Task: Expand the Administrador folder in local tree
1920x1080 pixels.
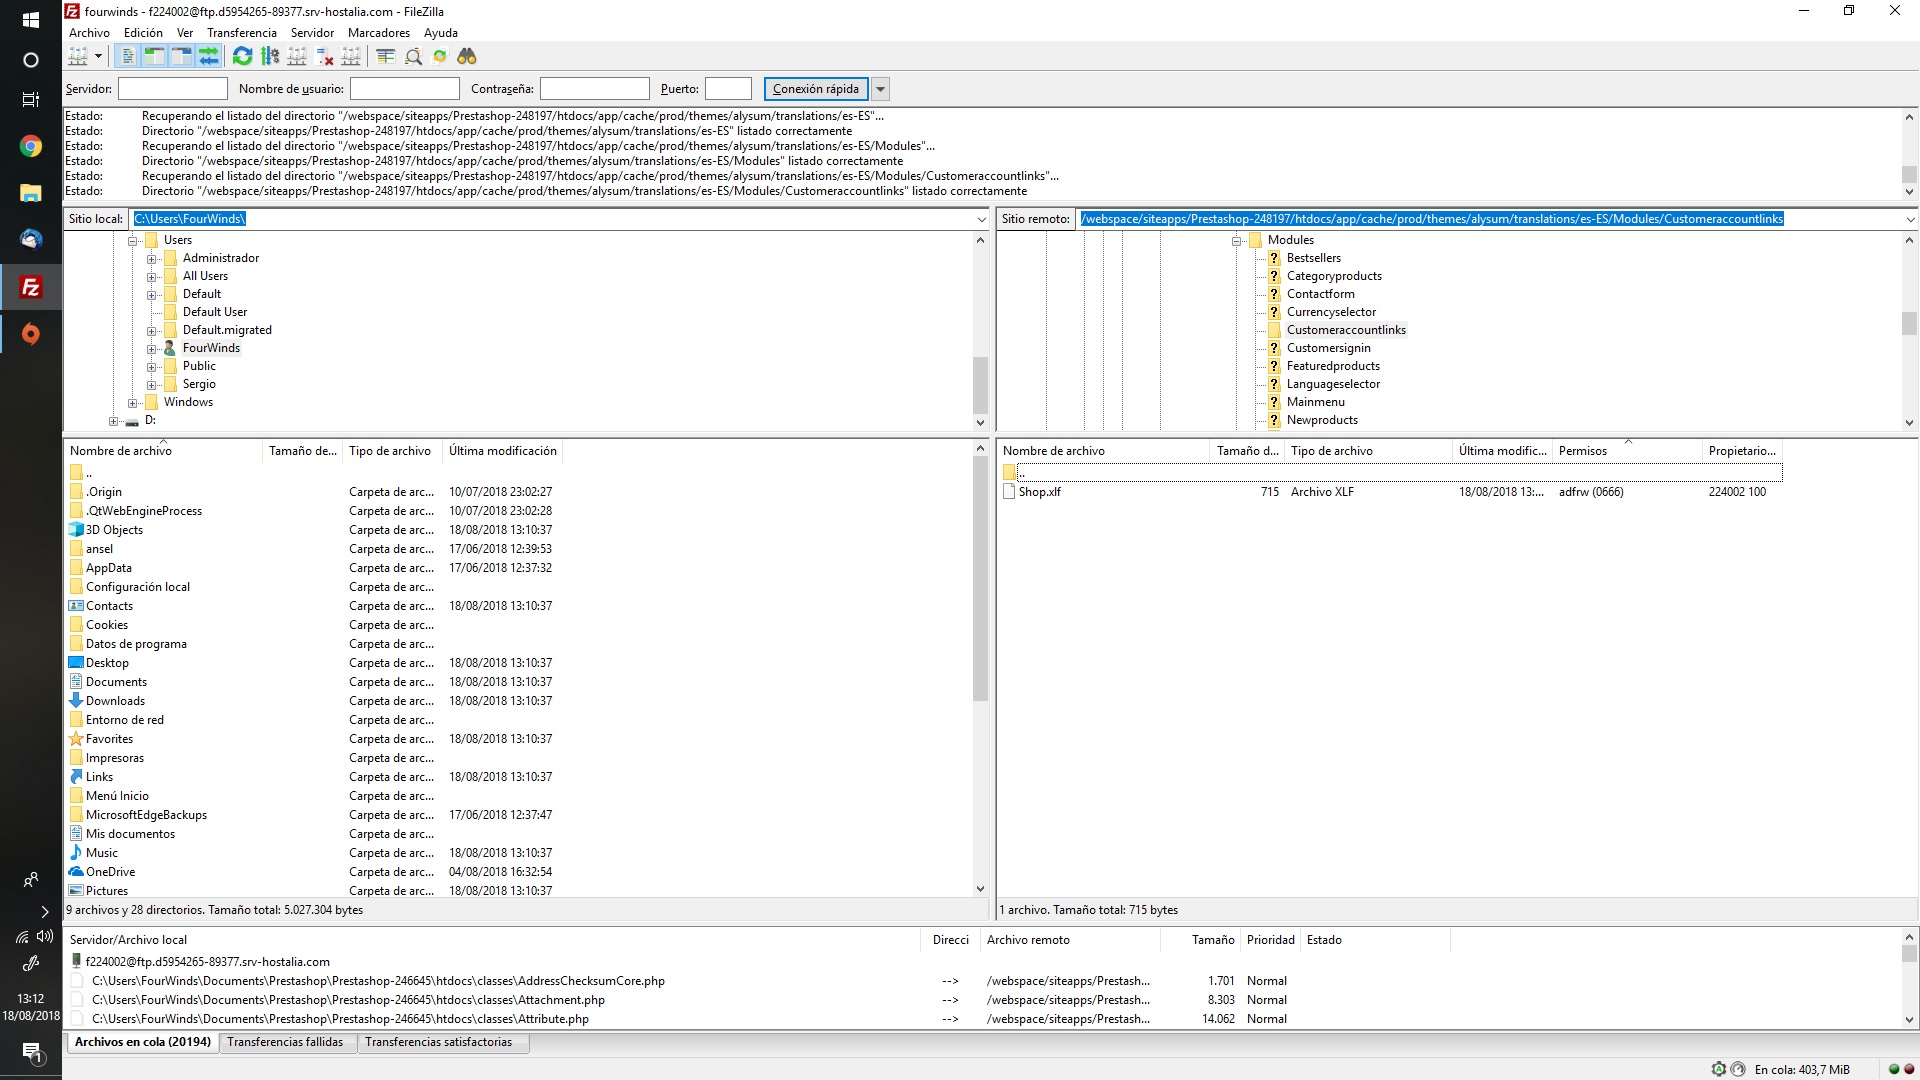Action: pos(152,259)
